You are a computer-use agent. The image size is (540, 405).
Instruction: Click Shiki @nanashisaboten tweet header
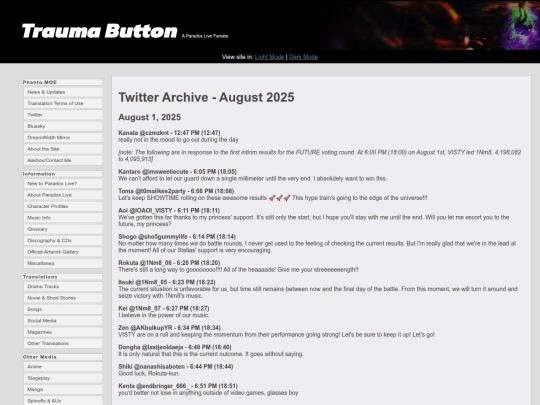click(176, 366)
